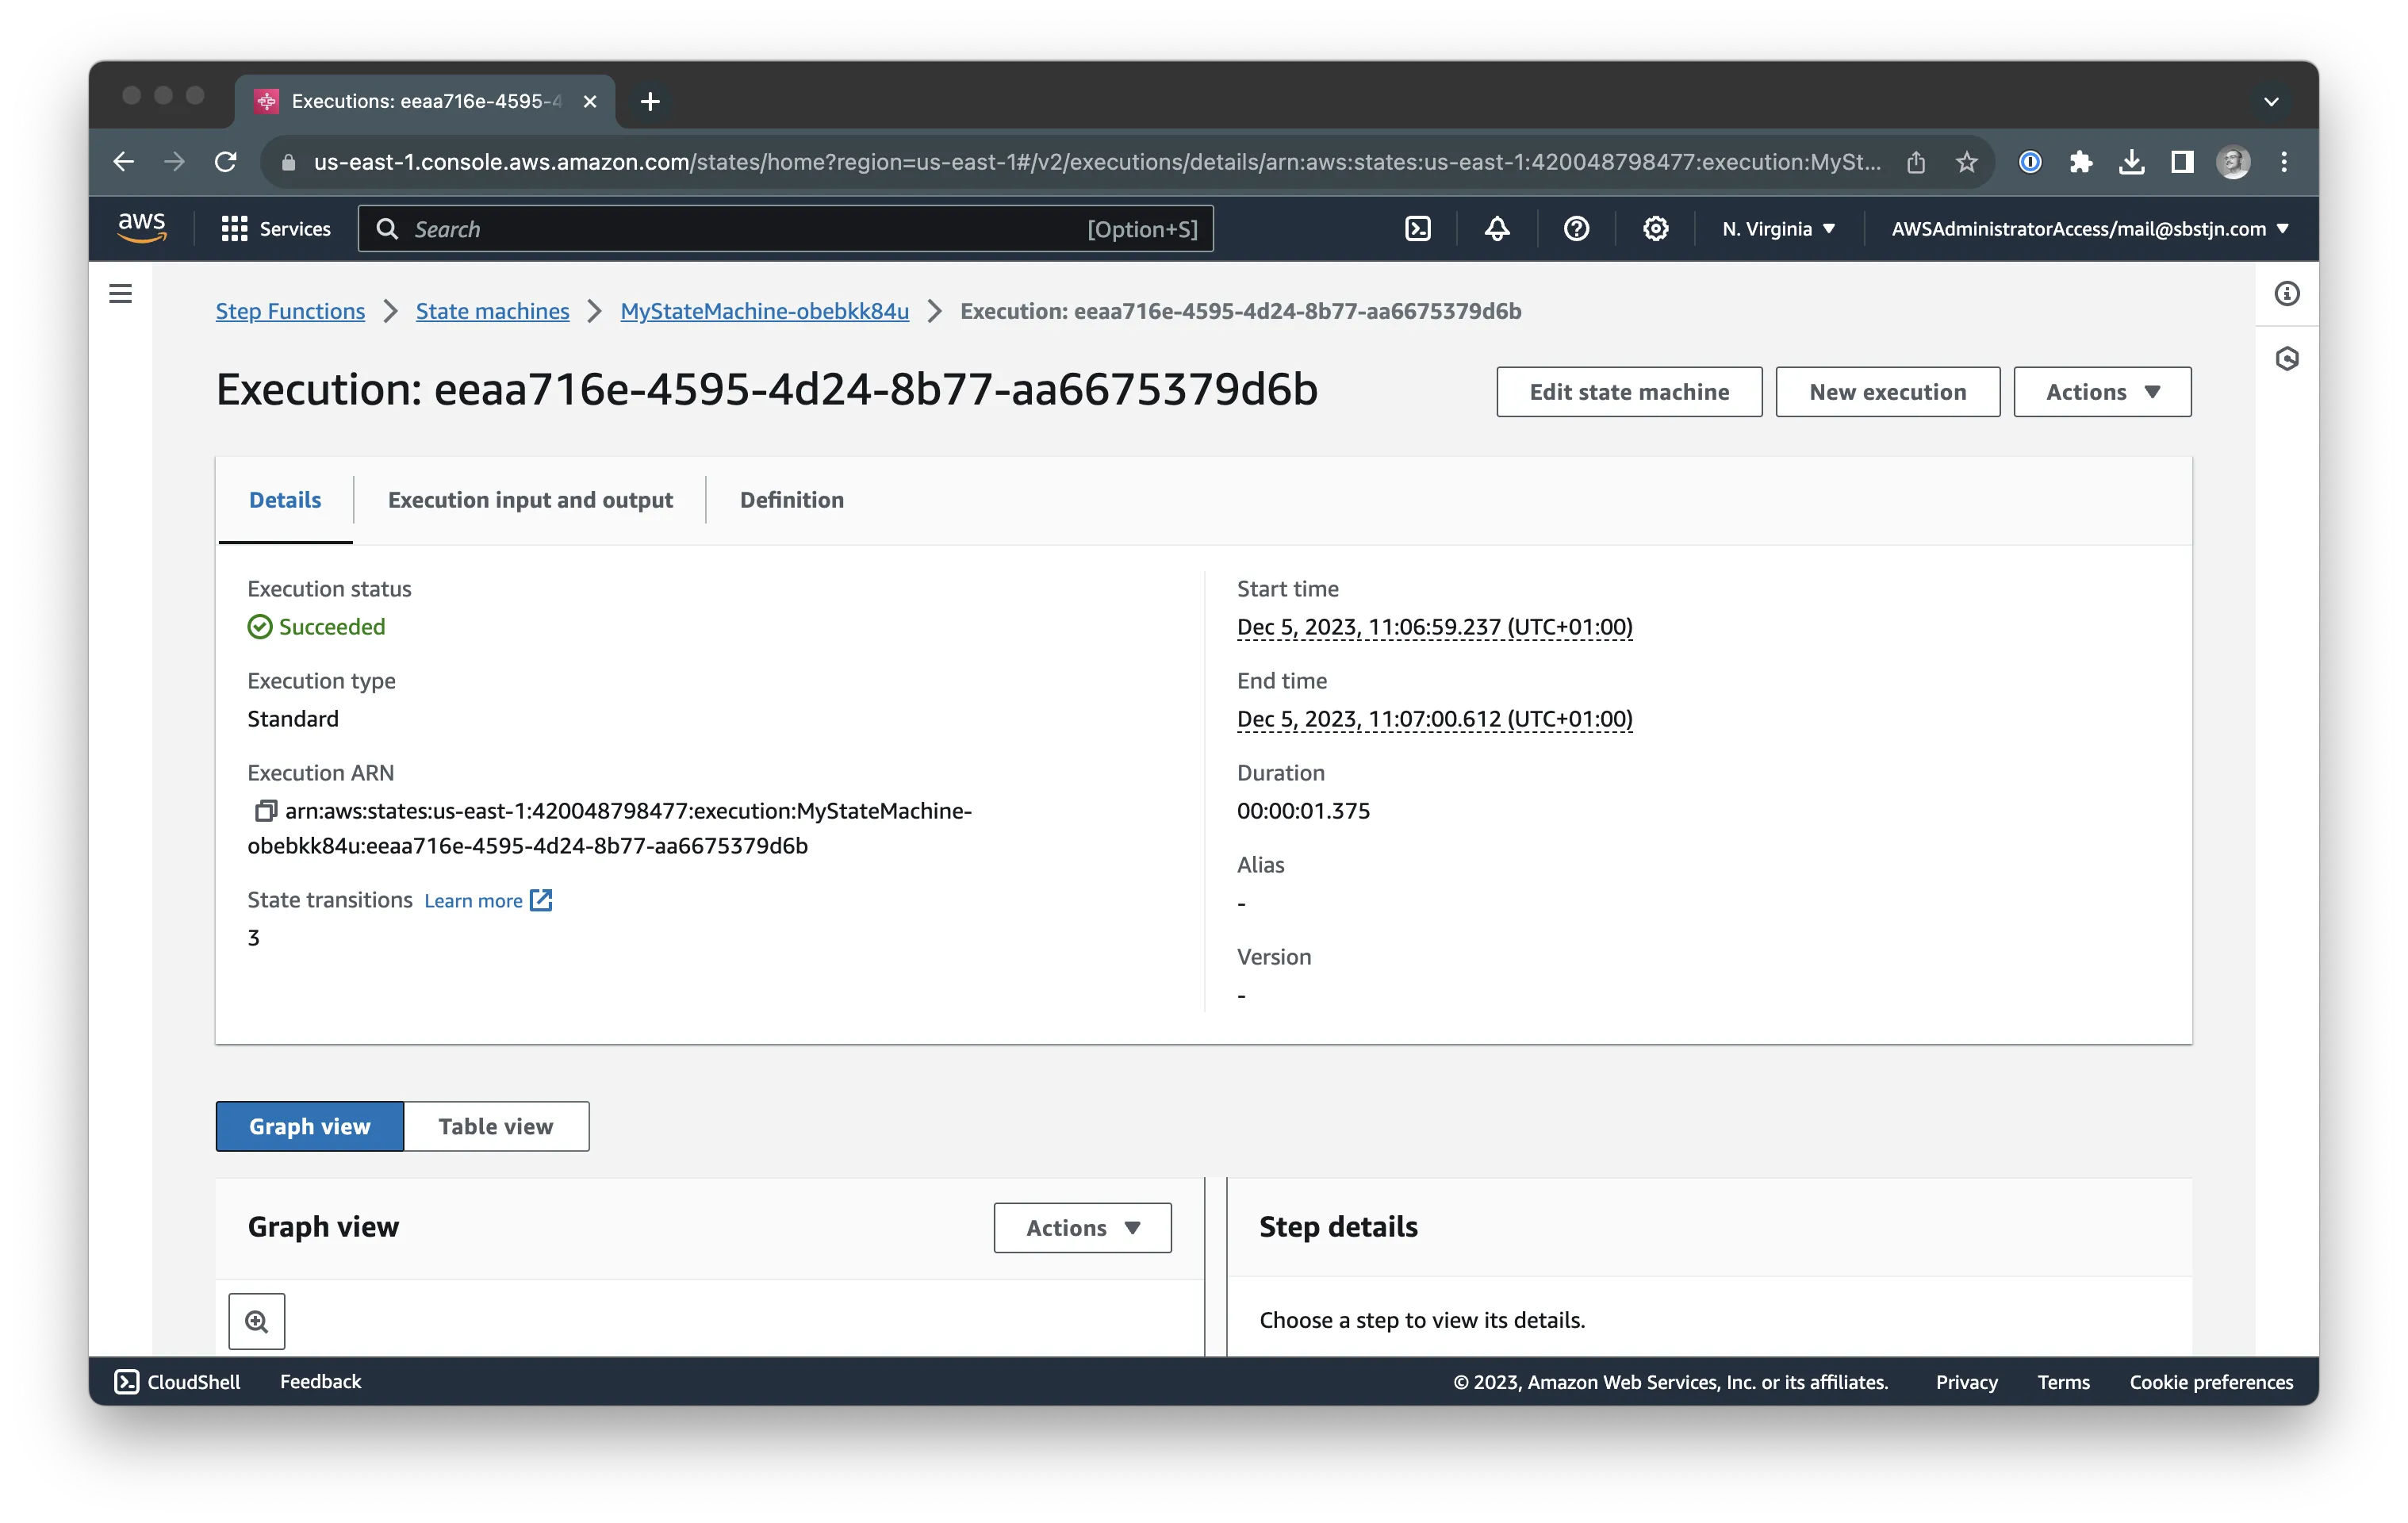Open the Info panel icon on the right edge
Image resolution: width=2408 pixels, height=1523 pixels.
pos(2286,294)
